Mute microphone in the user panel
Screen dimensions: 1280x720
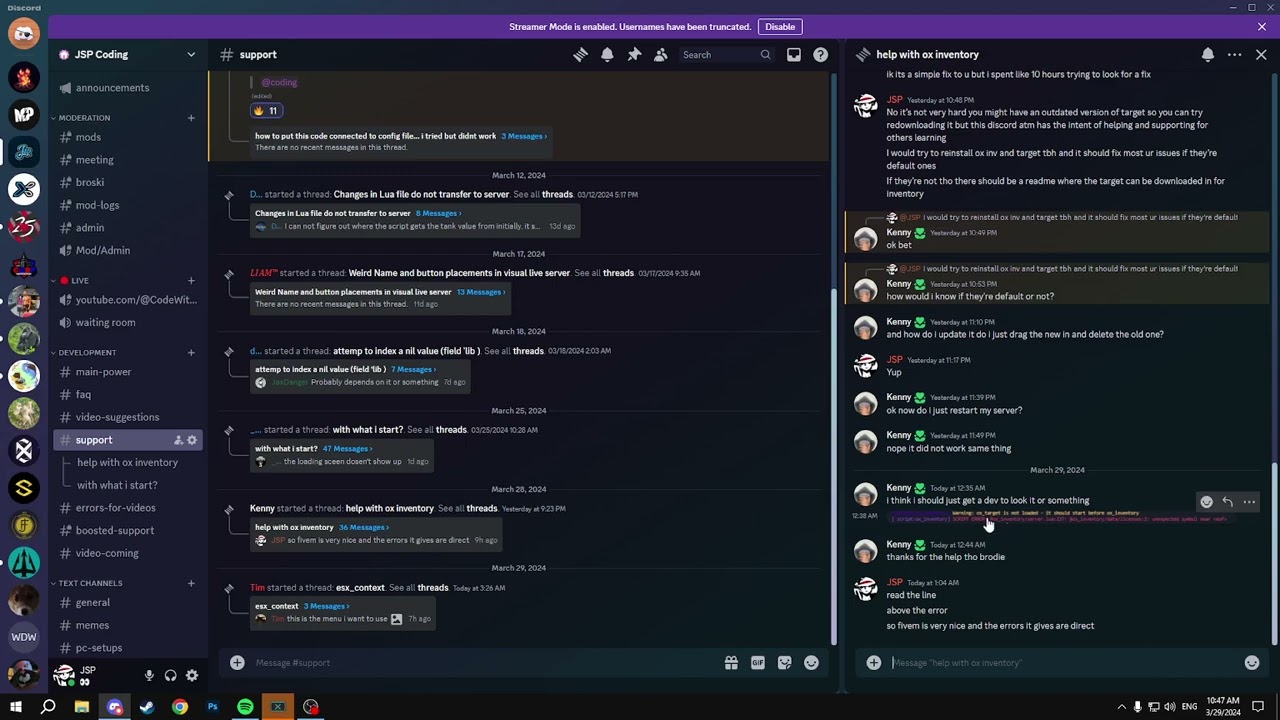[x=149, y=675]
